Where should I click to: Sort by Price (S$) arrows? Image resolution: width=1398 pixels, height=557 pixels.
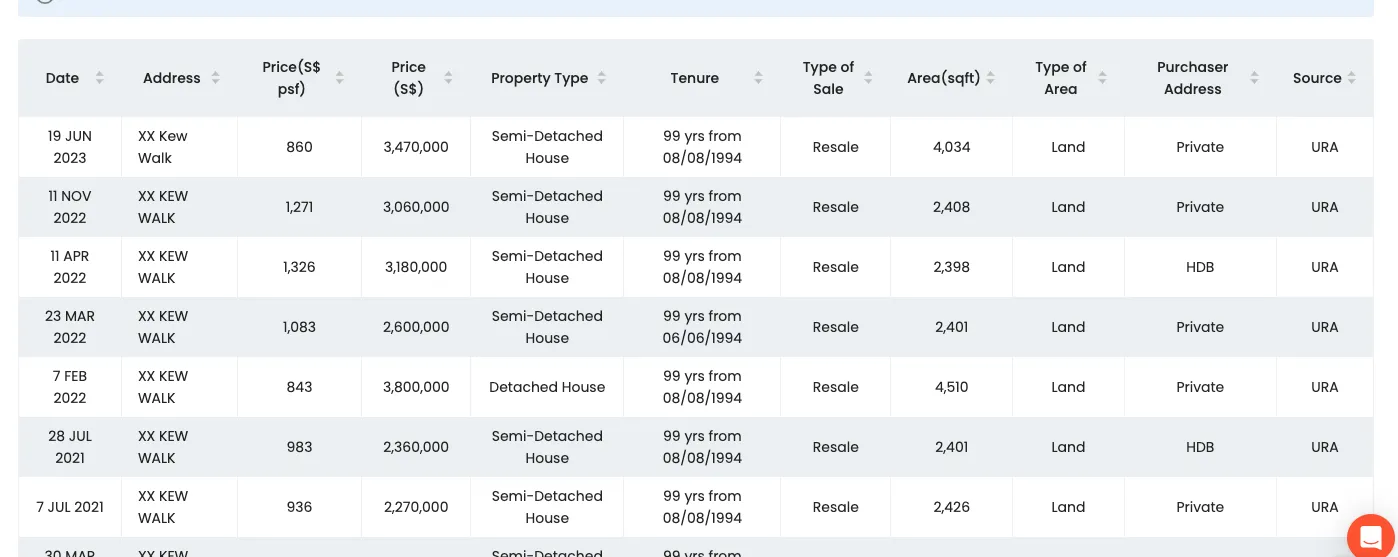click(448, 78)
